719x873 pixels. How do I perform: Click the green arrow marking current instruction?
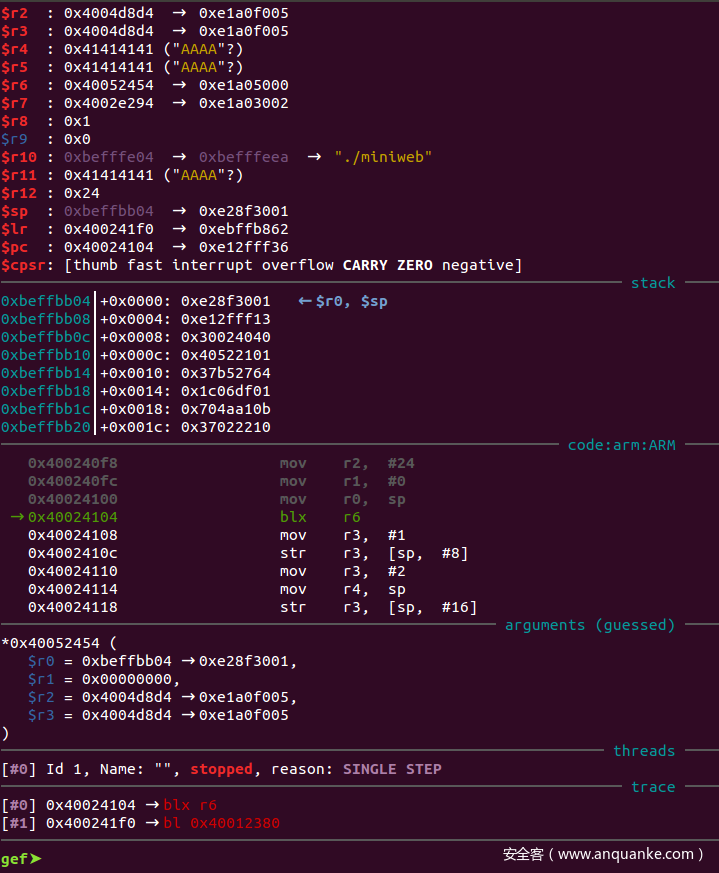tap(16, 517)
